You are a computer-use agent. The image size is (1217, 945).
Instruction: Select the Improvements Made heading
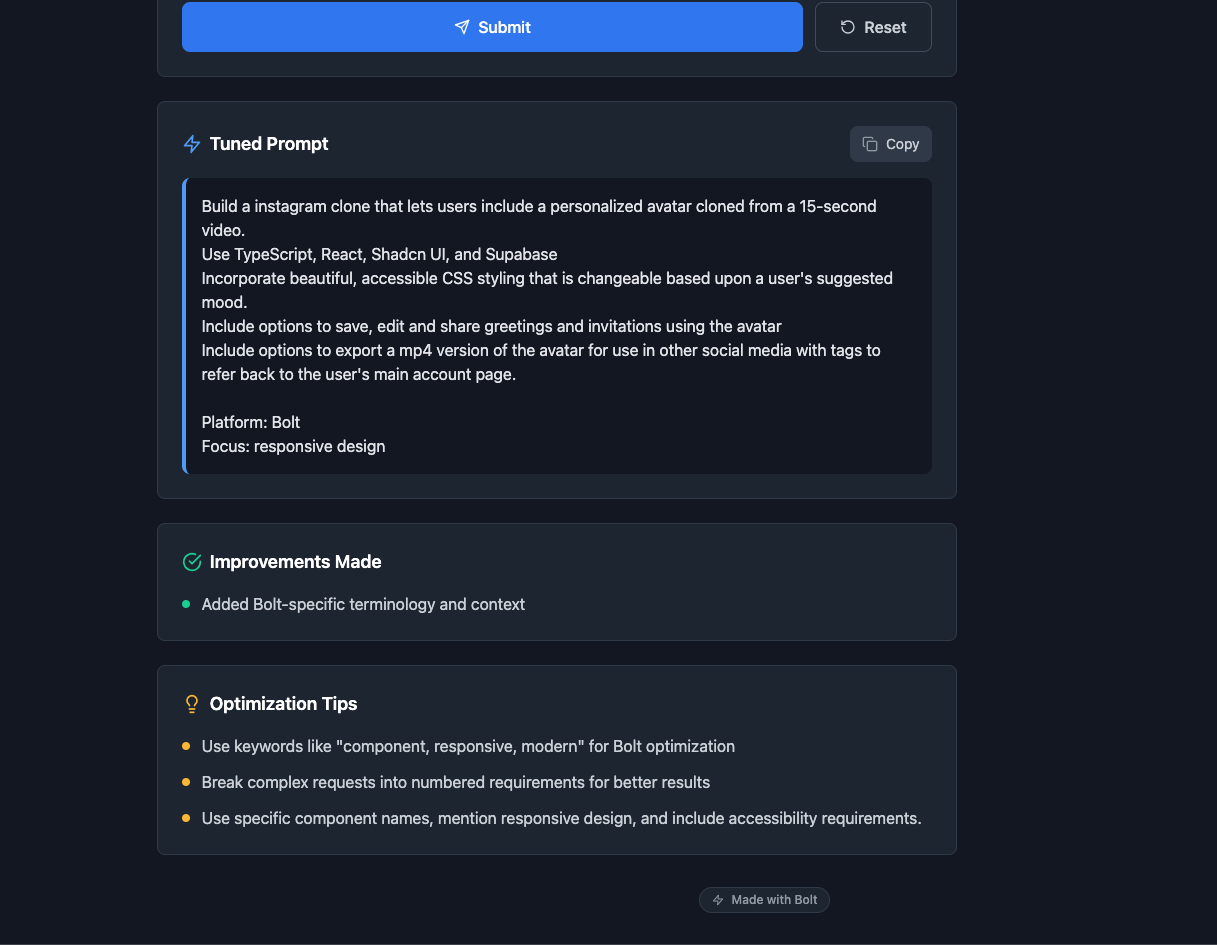295,562
